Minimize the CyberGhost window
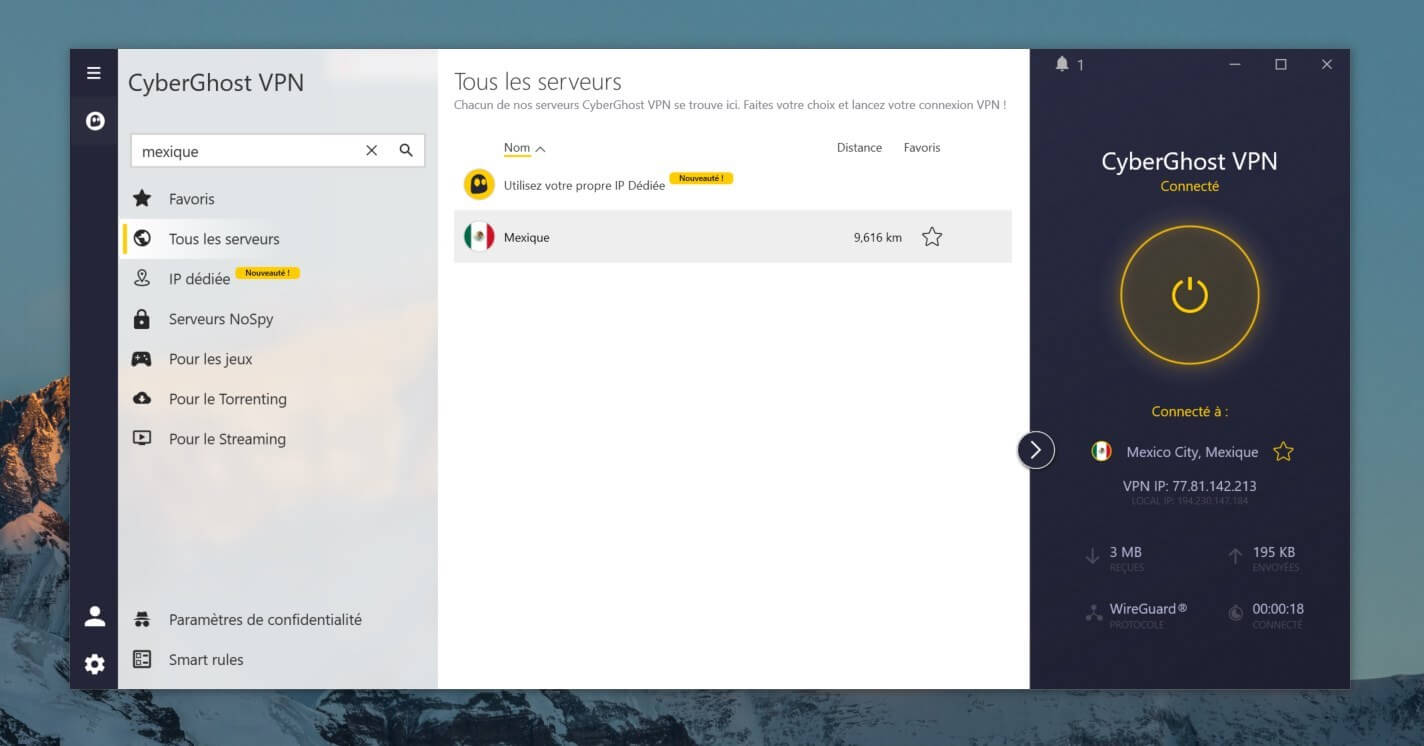Image resolution: width=1424 pixels, height=746 pixels. pos(1235,64)
